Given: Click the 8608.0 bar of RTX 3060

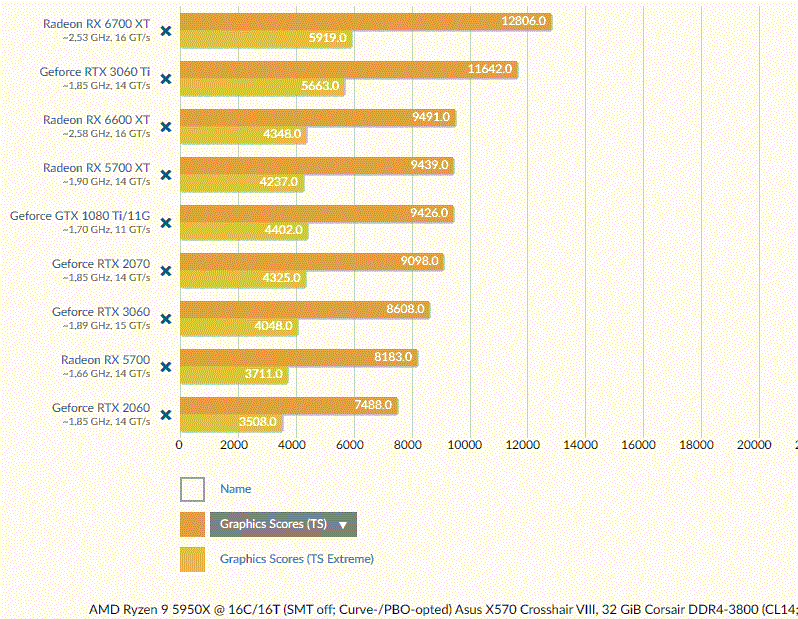Looking at the screenshot, I should pyautogui.click(x=305, y=309).
